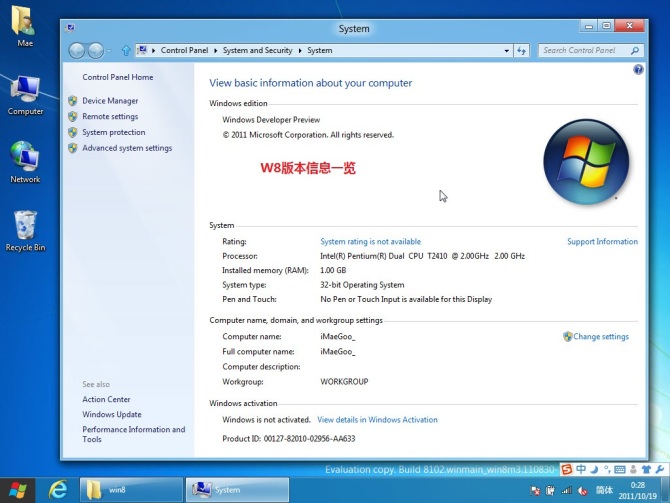Open Device Manager from the sidebar
The height and width of the screenshot is (503, 670).
(x=110, y=101)
